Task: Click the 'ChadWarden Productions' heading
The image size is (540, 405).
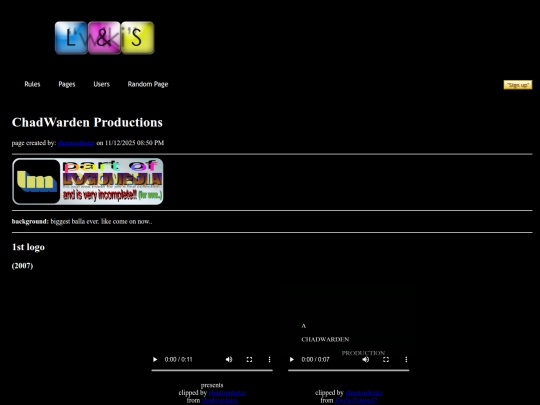Action: [87, 122]
